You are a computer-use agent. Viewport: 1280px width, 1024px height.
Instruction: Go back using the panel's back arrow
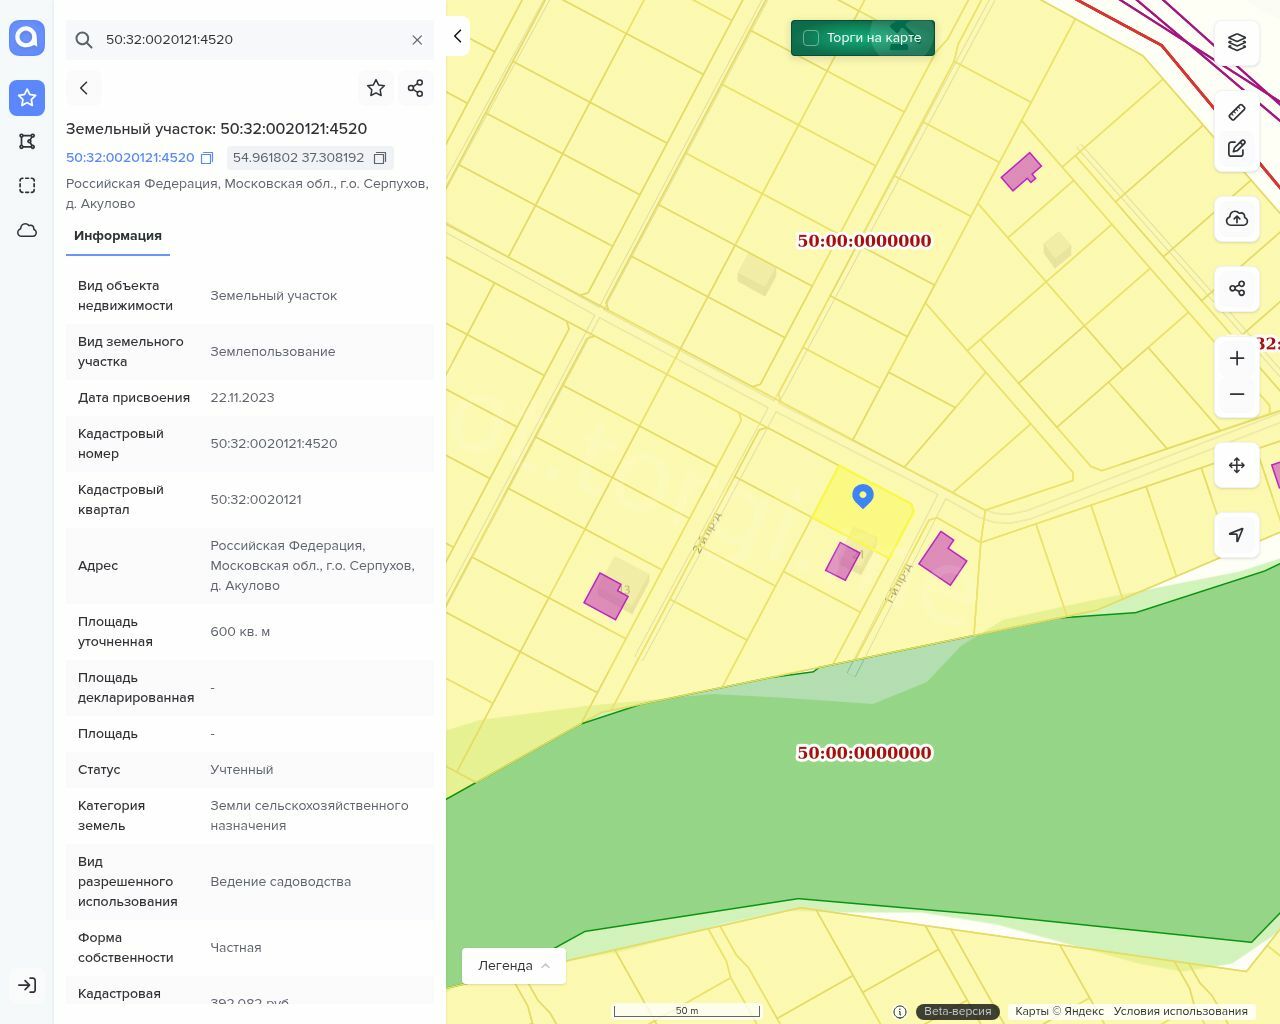click(84, 88)
